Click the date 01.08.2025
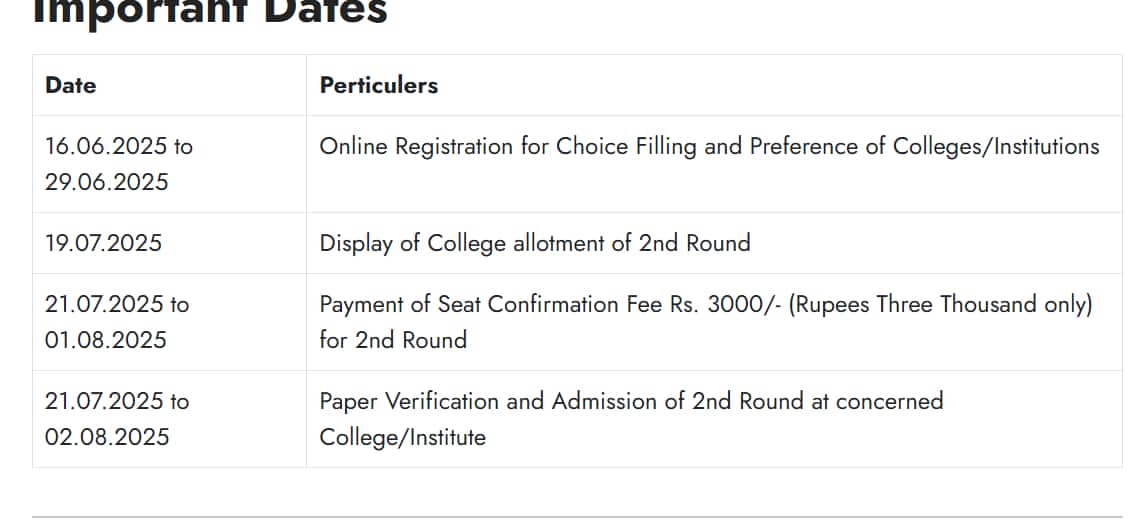The image size is (1138, 520). [x=106, y=339]
